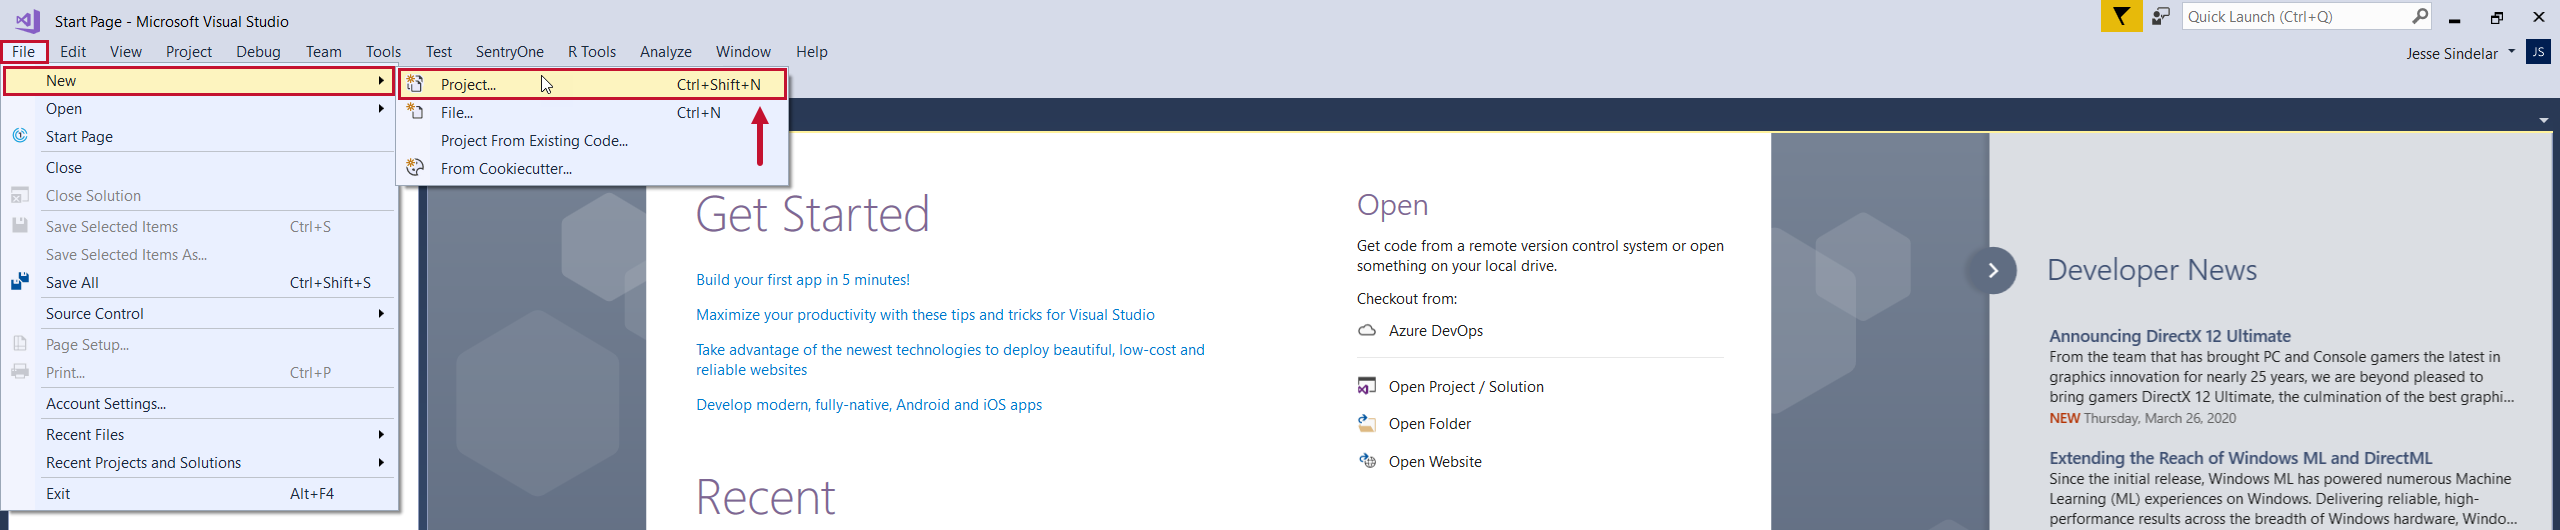
Task: Click the From Cookiecutter icon
Action: click(415, 168)
